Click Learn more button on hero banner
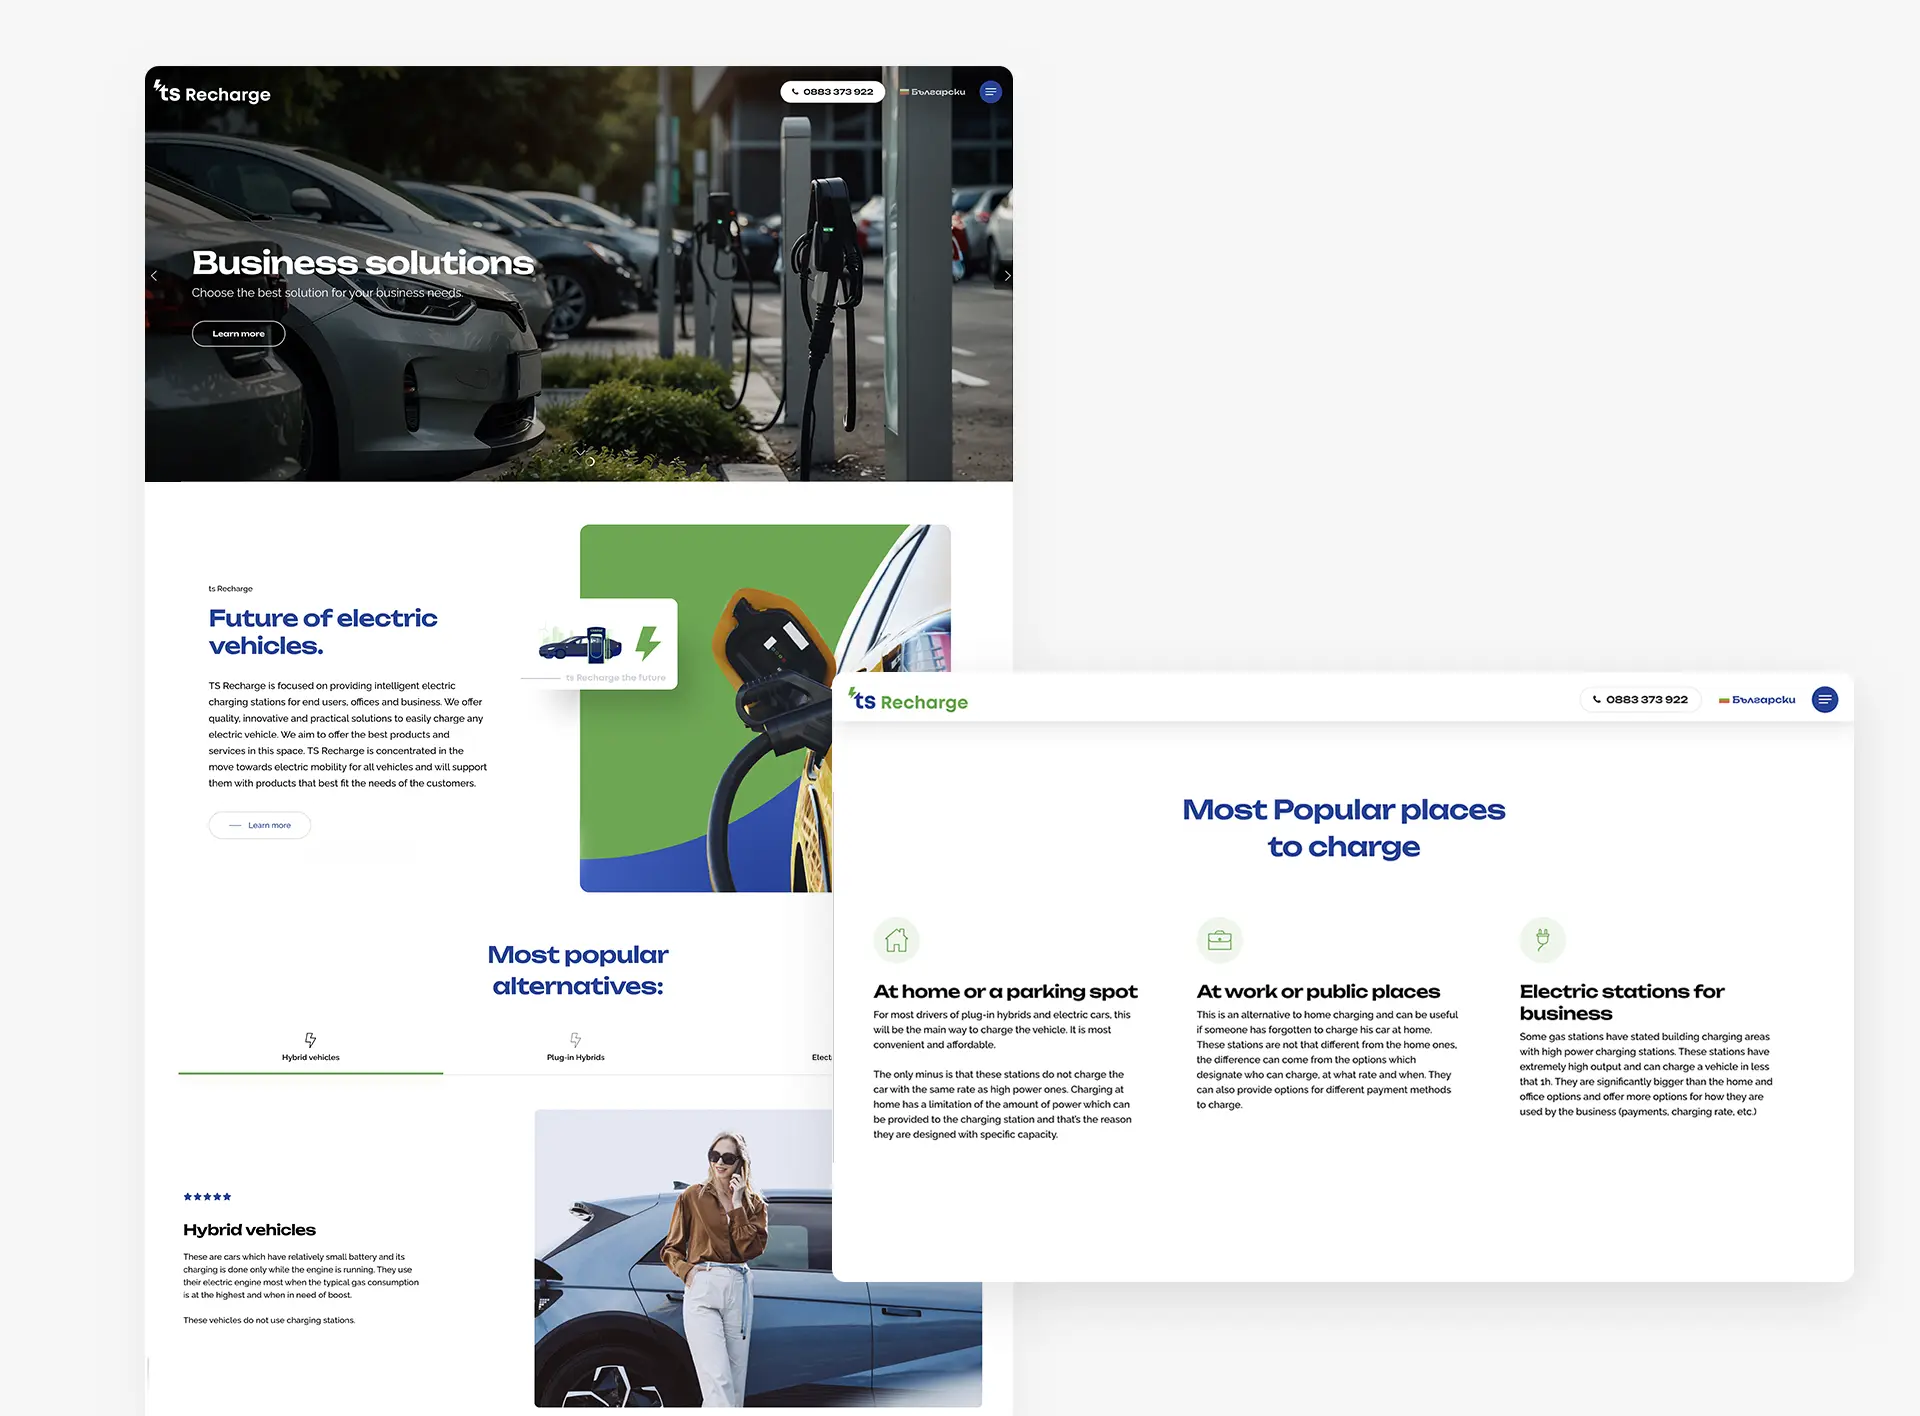Image resolution: width=1920 pixels, height=1416 pixels. 238,334
